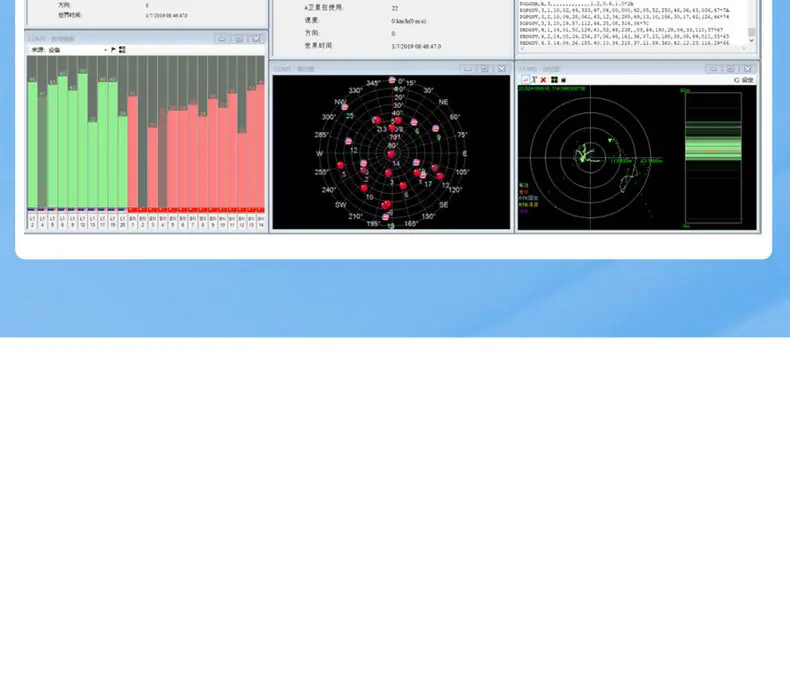790x674 pixels.
Task: Click the grid layout icon beside the flag
Action: (x=122, y=49)
